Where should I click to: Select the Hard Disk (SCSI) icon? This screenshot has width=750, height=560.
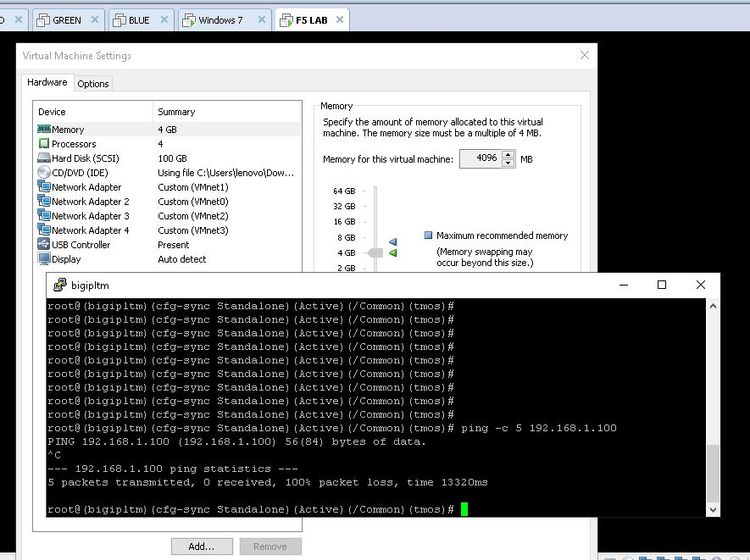click(44, 158)
